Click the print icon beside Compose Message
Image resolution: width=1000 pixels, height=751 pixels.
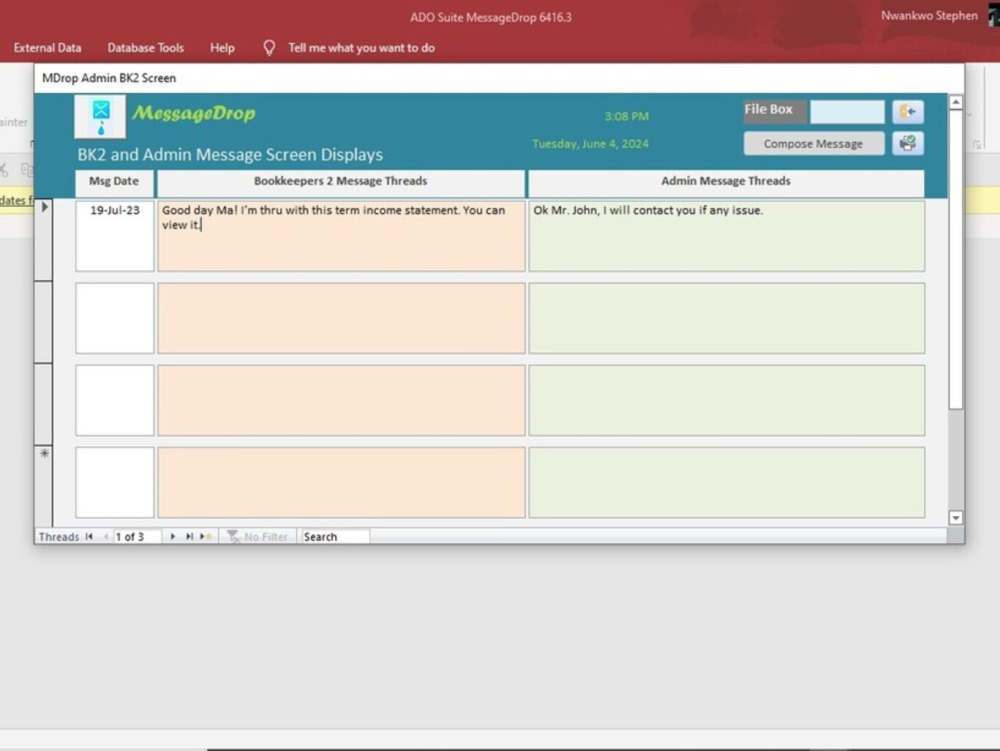908,143
